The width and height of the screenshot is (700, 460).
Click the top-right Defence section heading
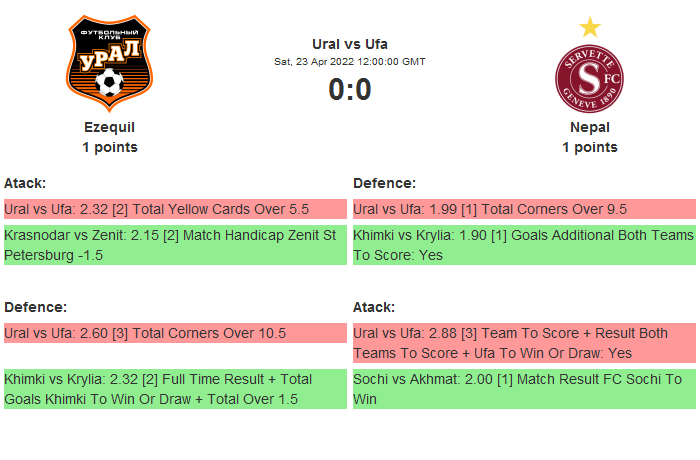tap(384, 183)
